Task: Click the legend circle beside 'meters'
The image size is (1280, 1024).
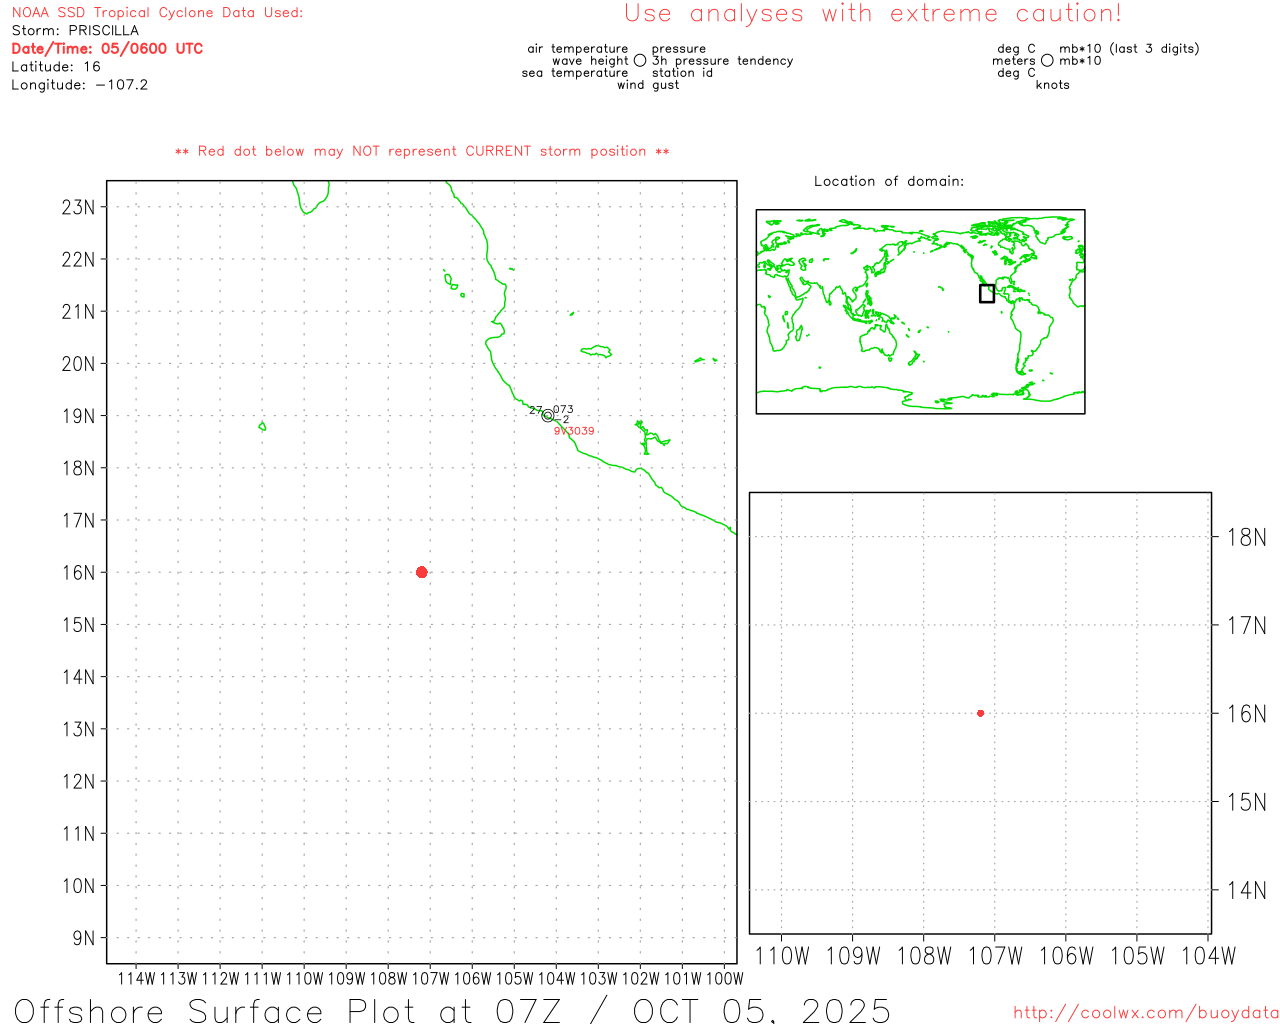Action: [1047, 61]
